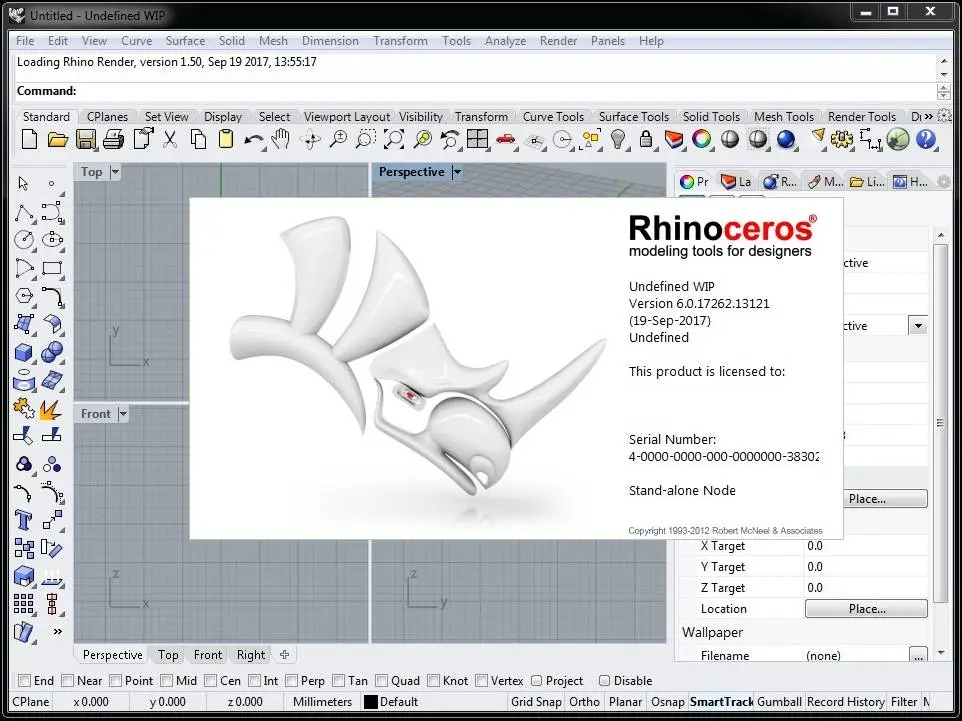Click the Copy icon in Standard toolbar
Image resolution: width=962 pixels, height=721 pixels.
point(198,139)
